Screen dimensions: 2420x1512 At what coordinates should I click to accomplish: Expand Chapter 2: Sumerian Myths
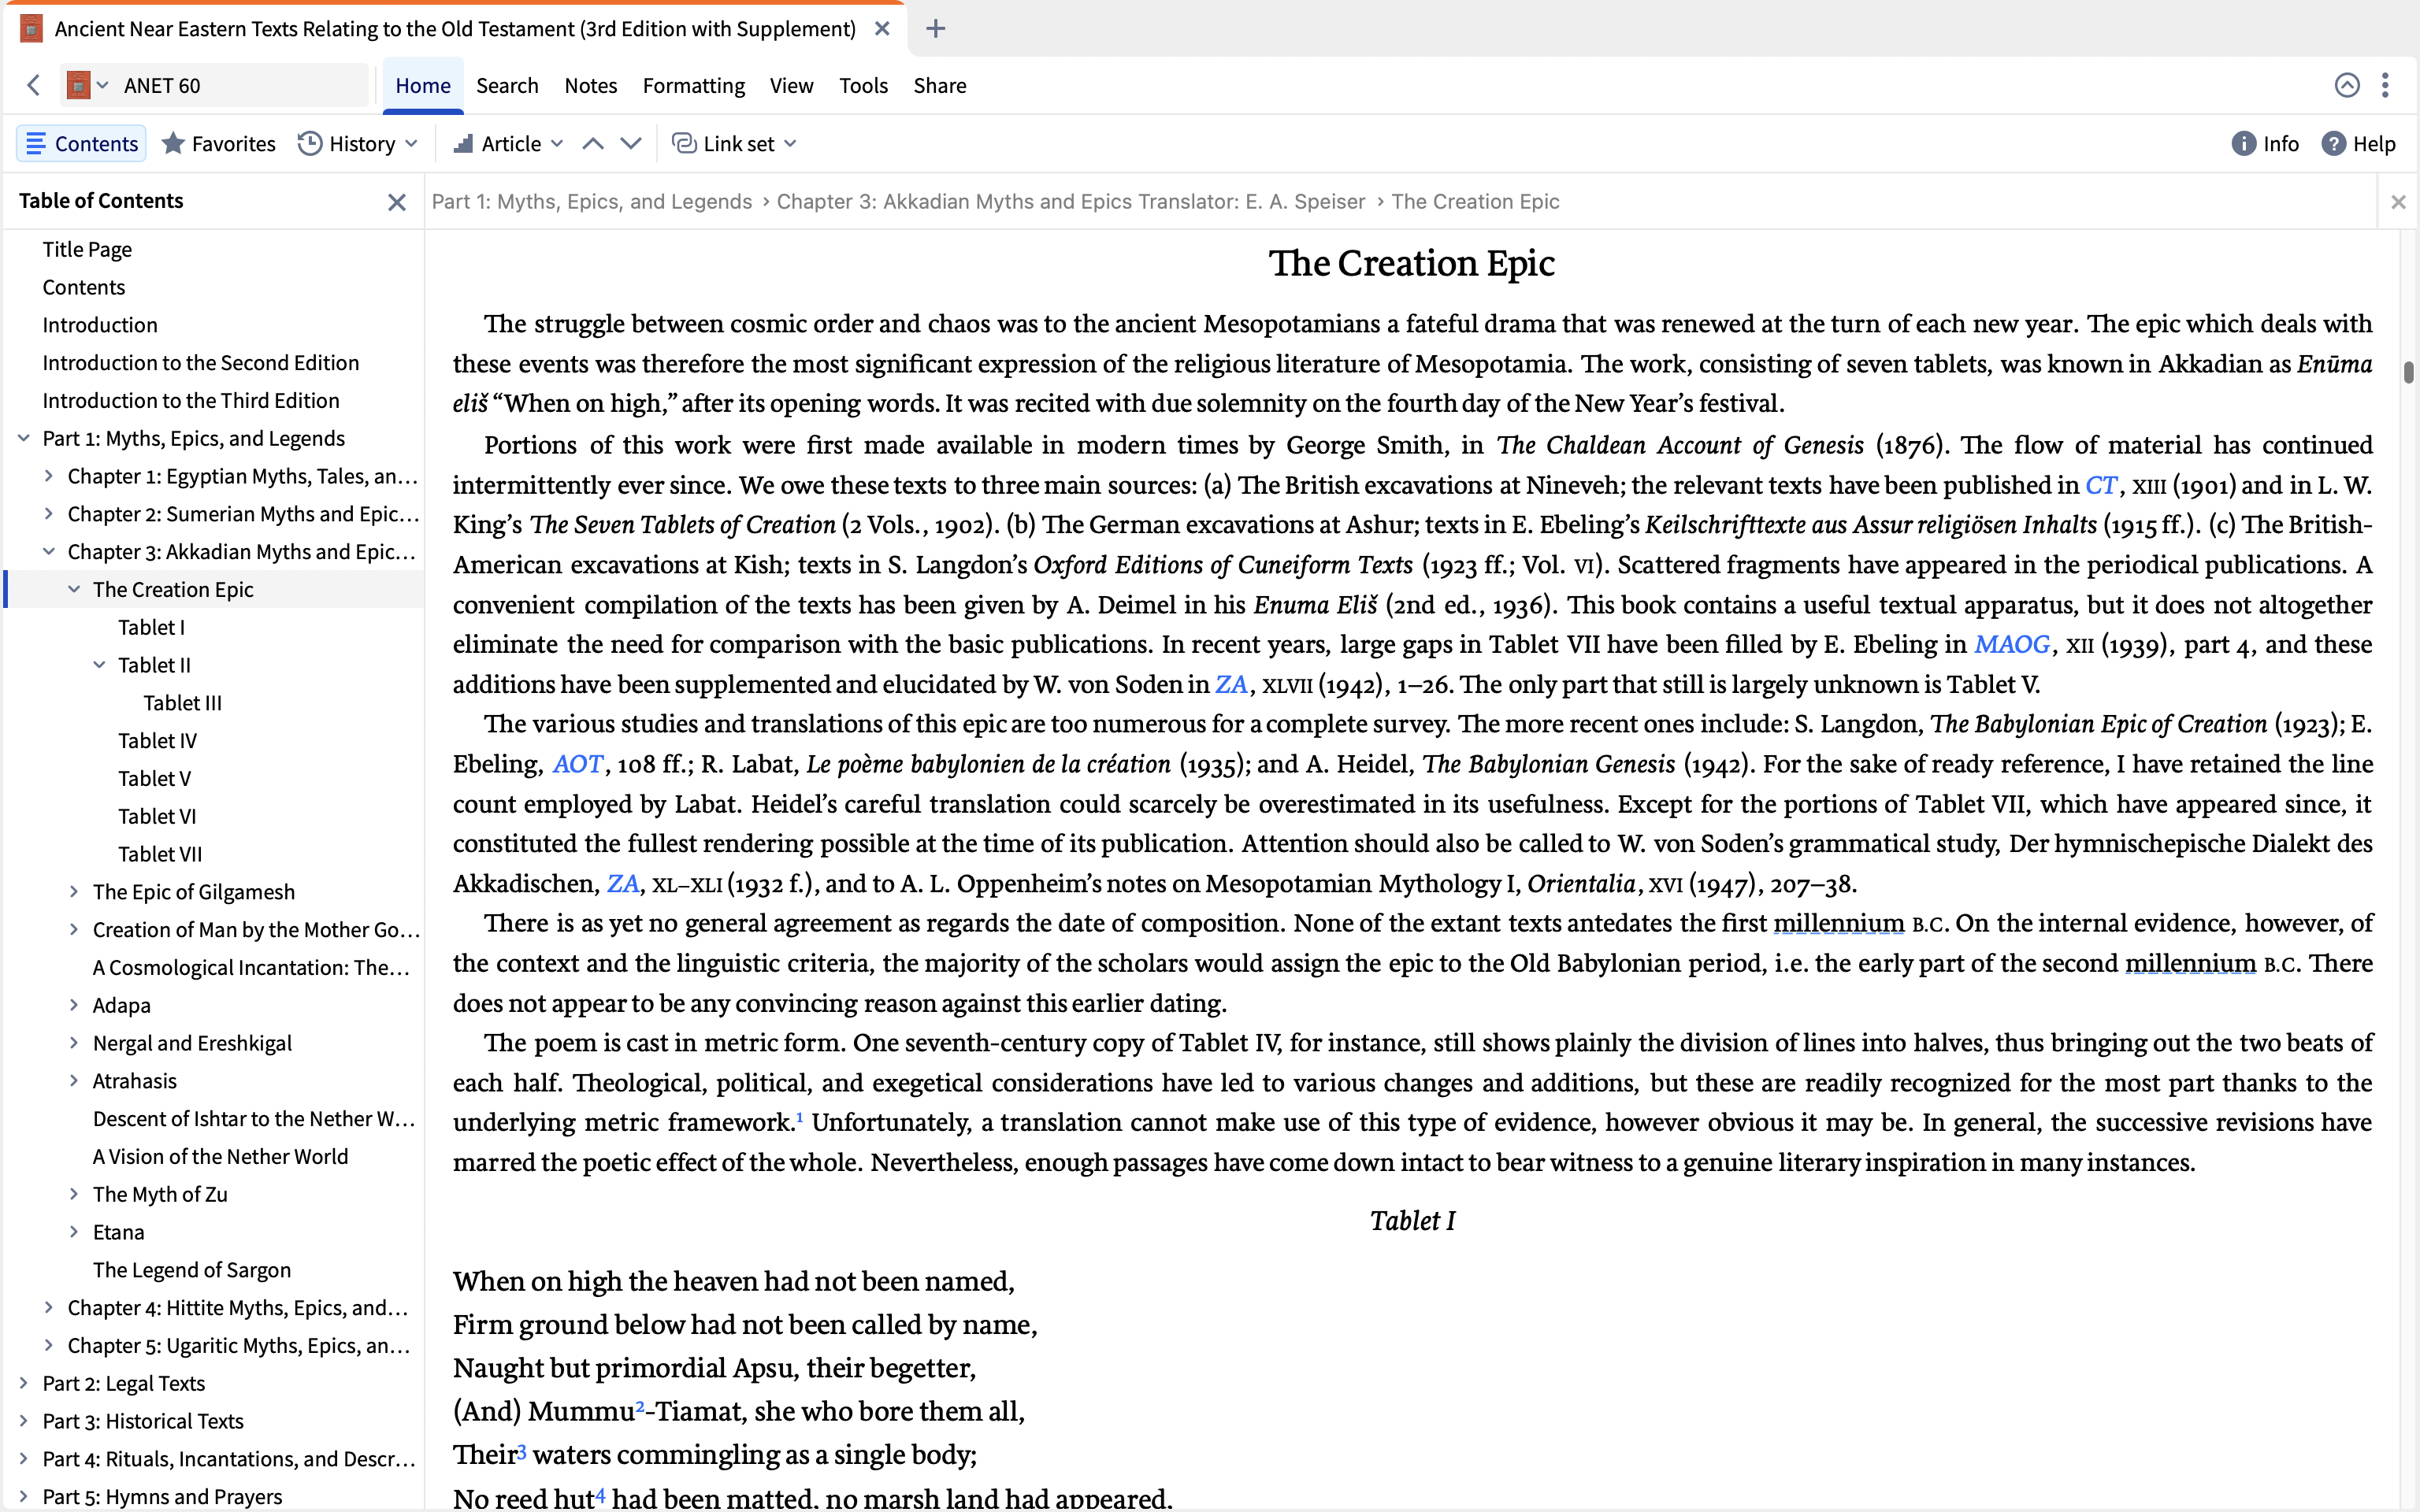48,514
